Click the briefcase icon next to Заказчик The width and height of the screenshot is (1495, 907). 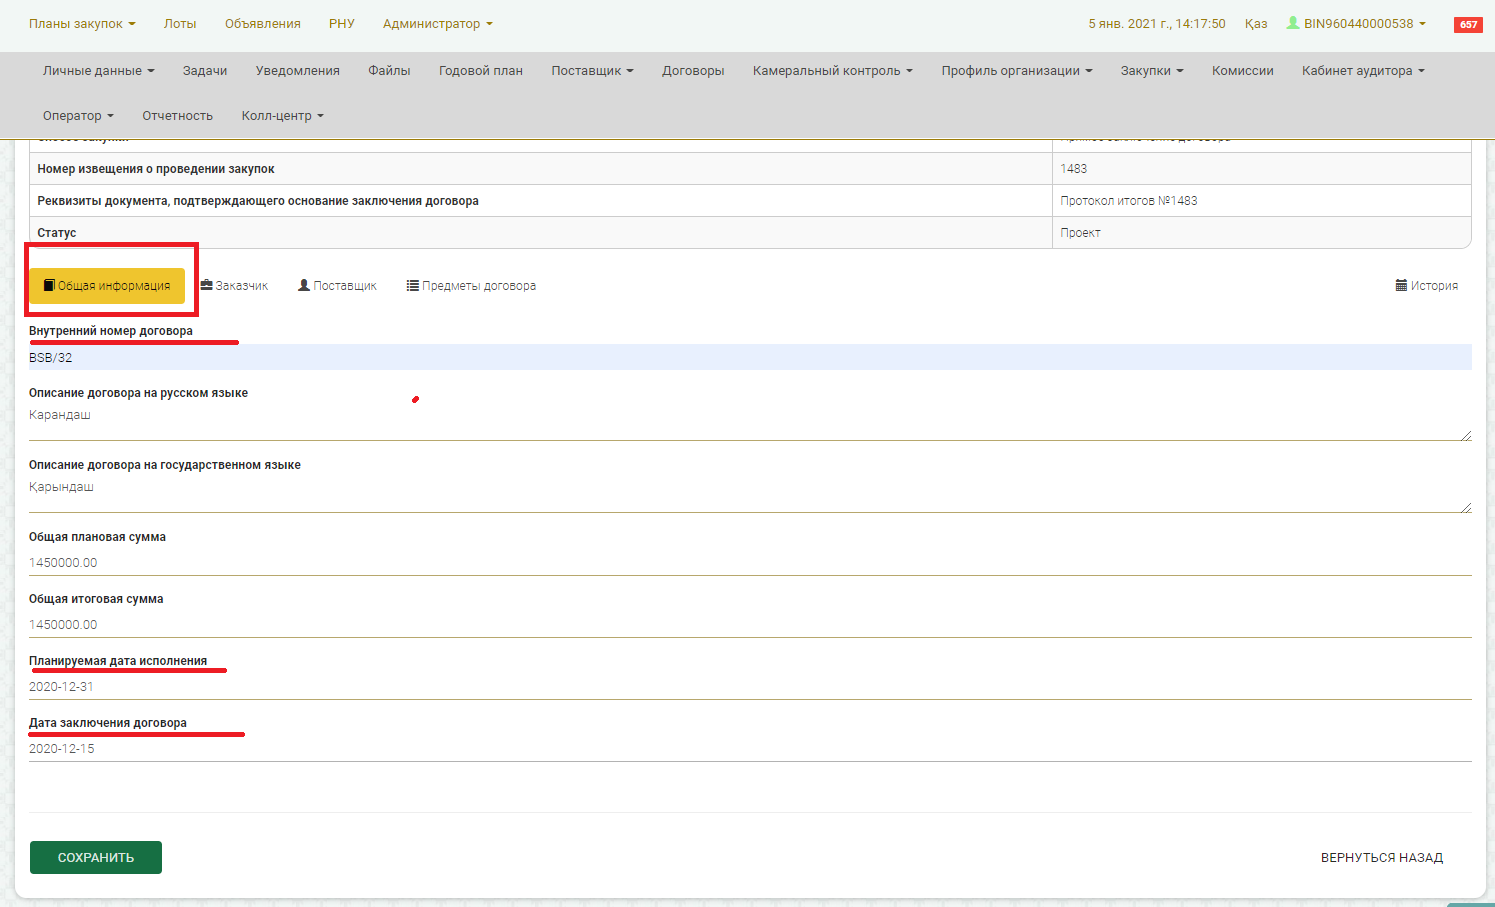[x=207, y=286]
